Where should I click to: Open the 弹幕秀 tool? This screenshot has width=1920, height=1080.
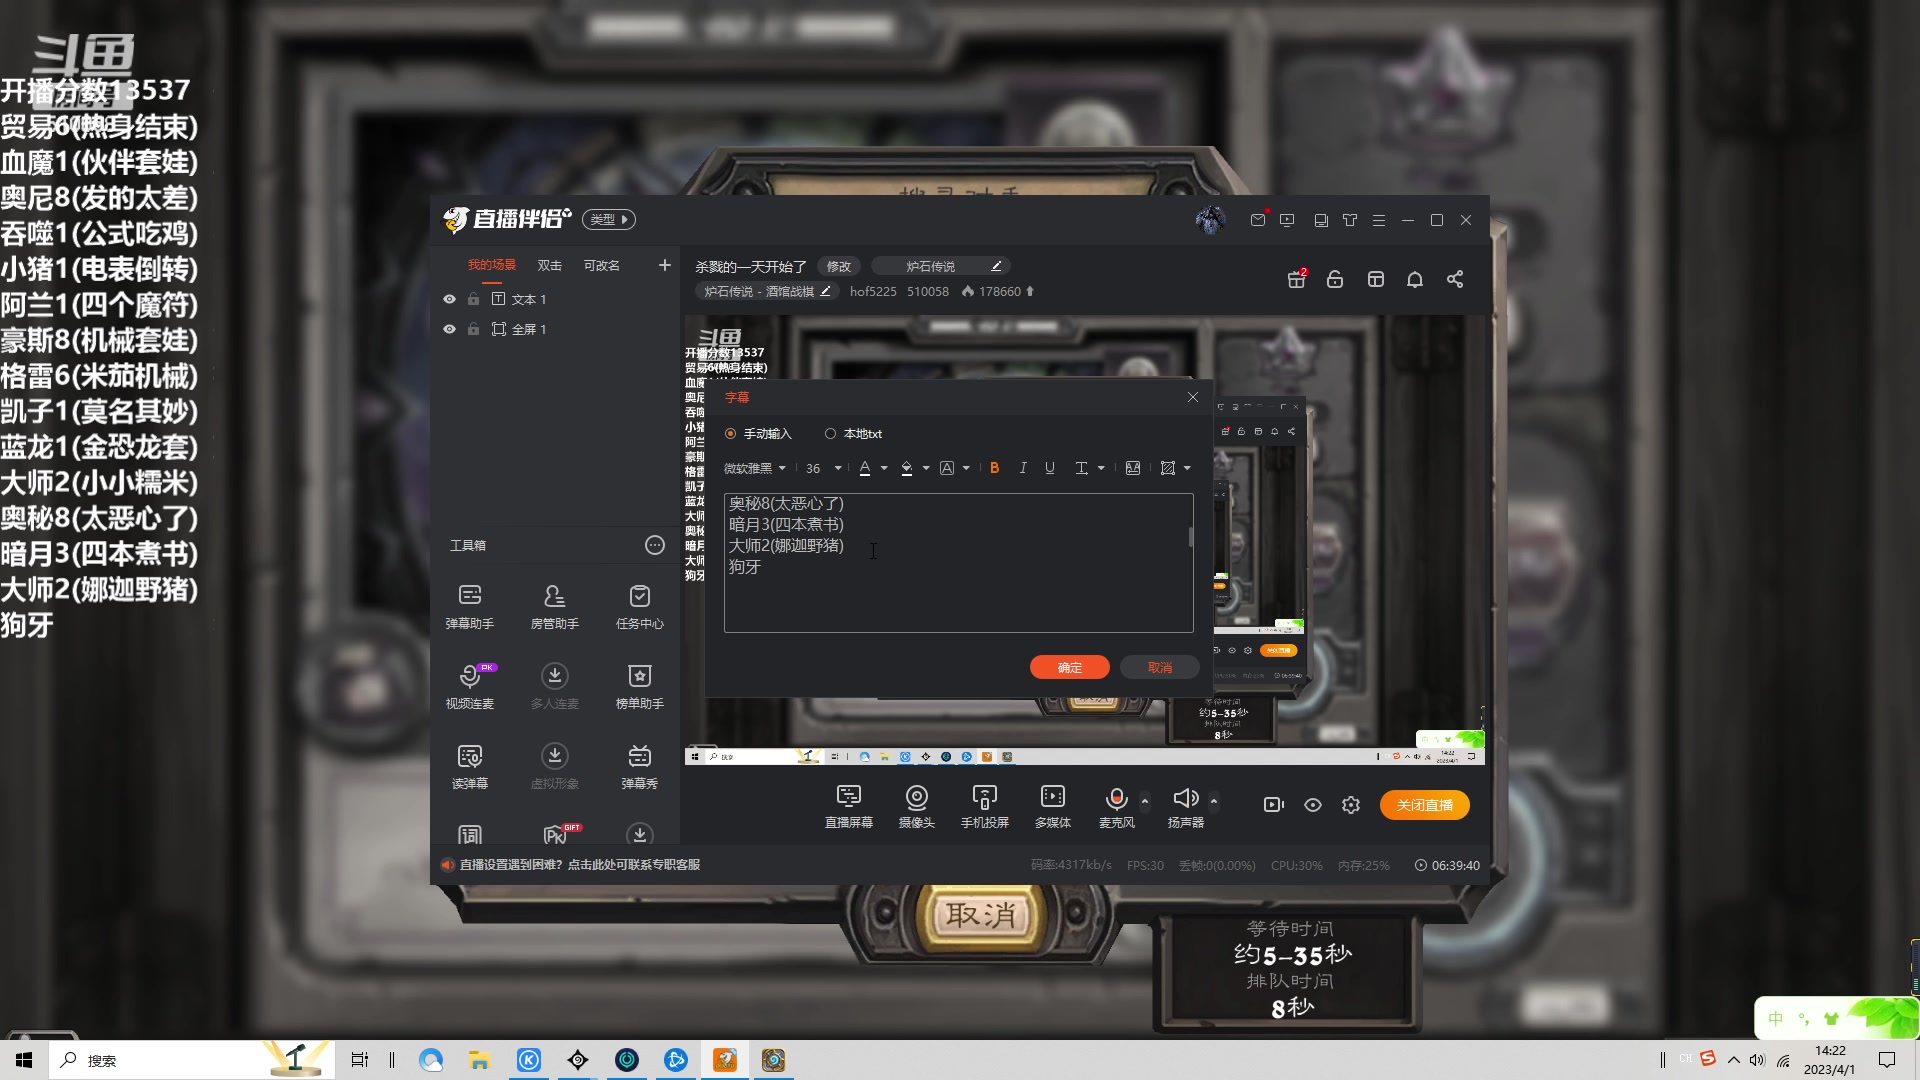pos(639,766)
